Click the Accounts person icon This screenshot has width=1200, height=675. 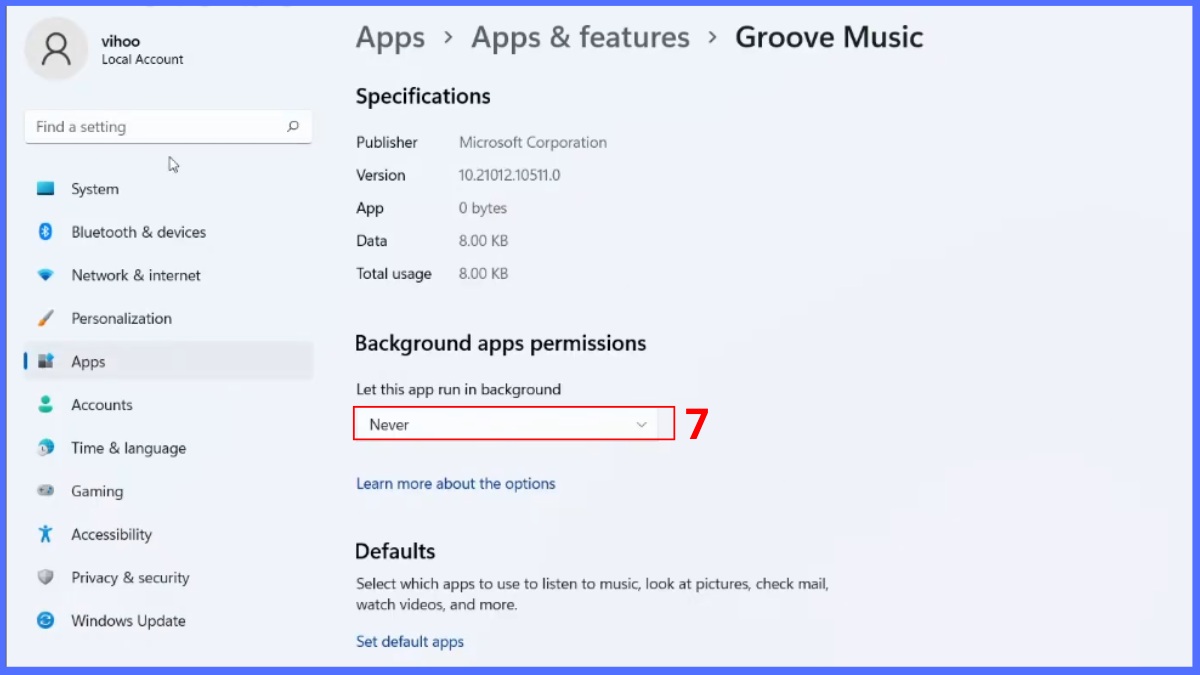[x=45, y=405]
